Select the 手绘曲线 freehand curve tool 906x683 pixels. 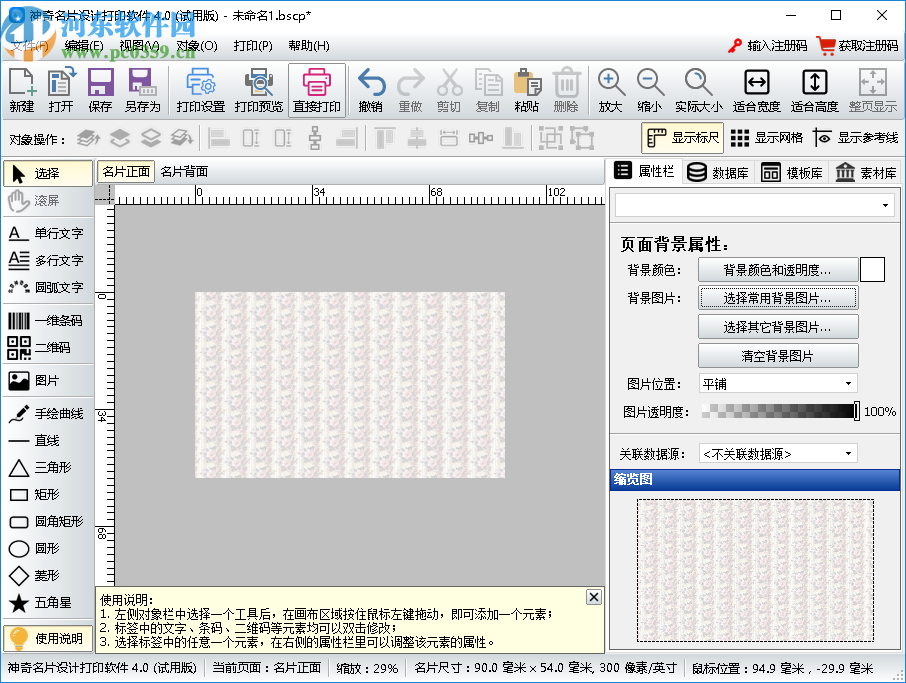[47, 414]
